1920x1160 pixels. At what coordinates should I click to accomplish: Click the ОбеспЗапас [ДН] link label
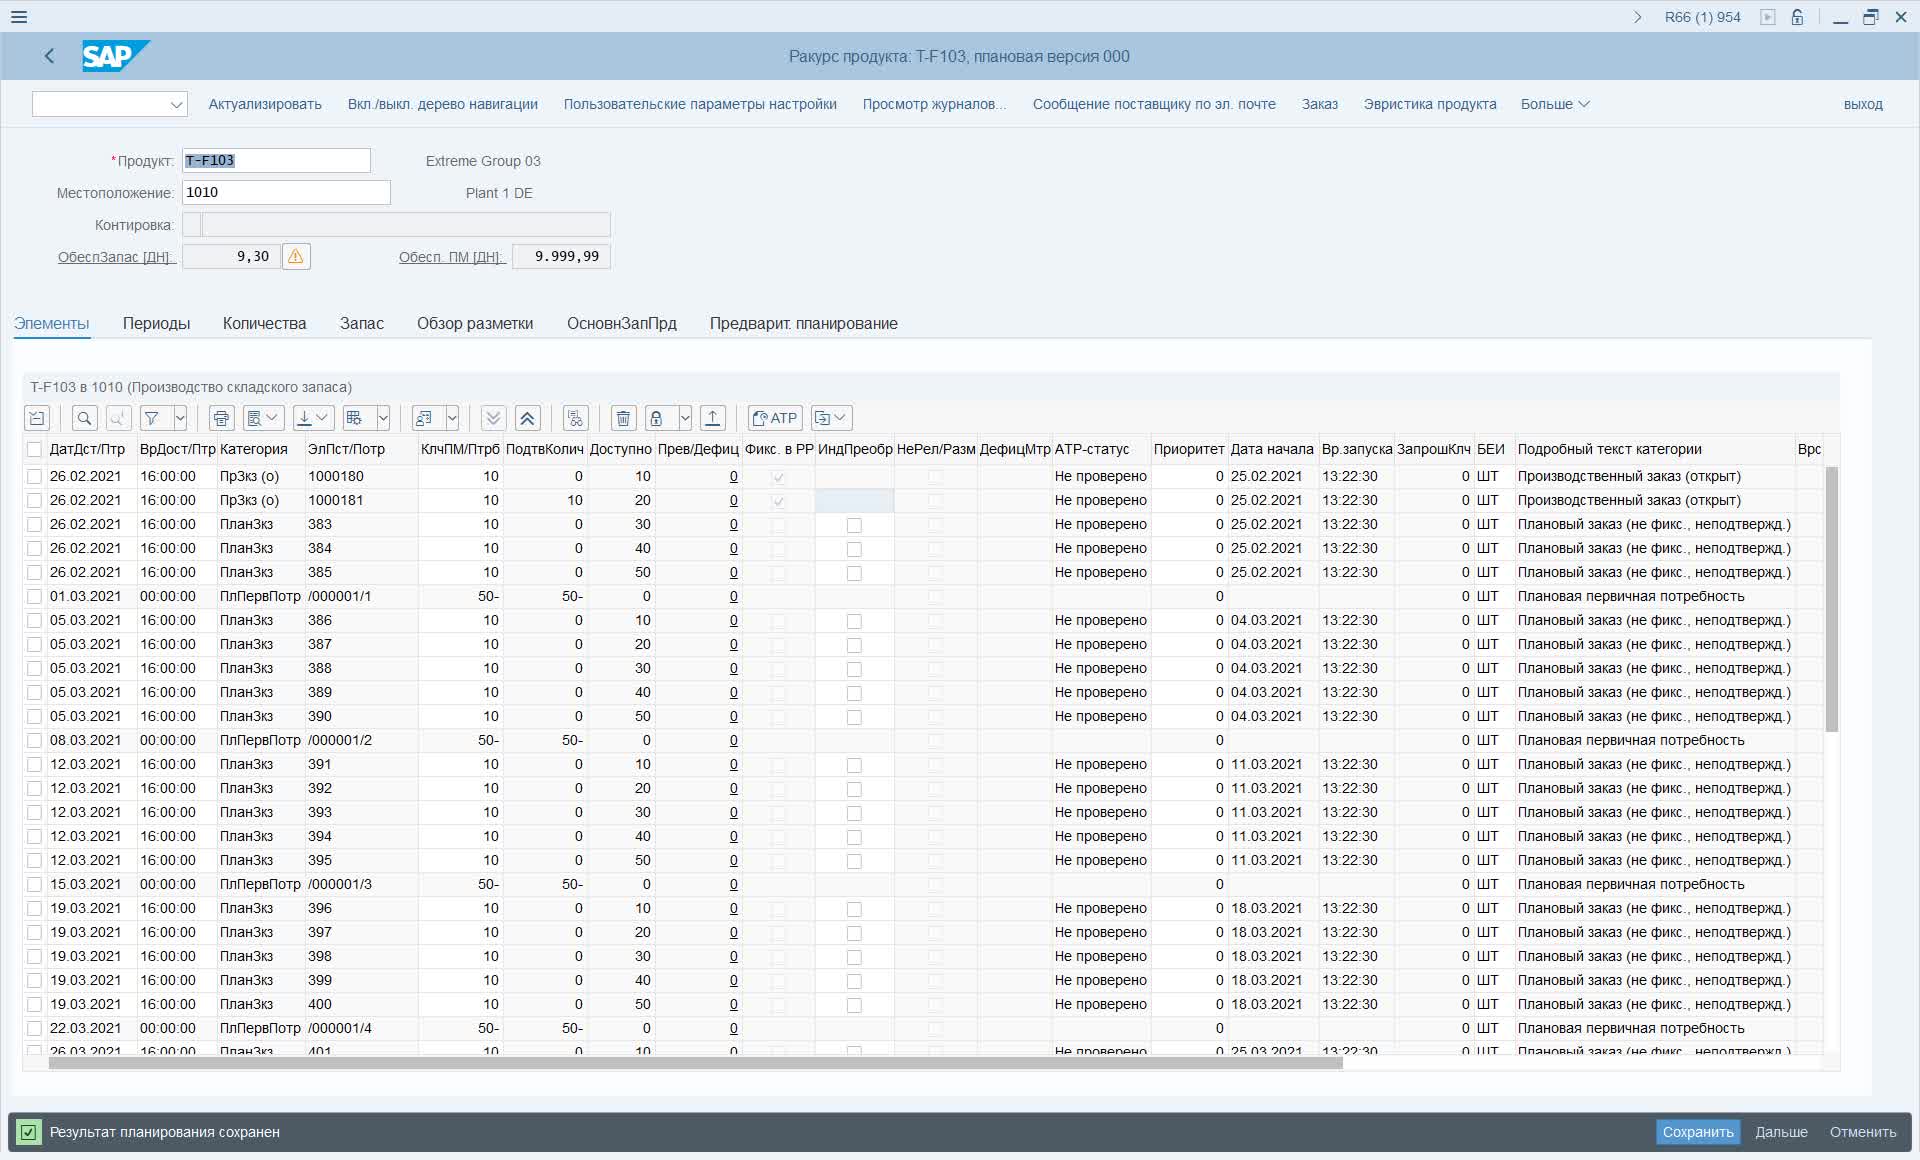tap(116, 257)
